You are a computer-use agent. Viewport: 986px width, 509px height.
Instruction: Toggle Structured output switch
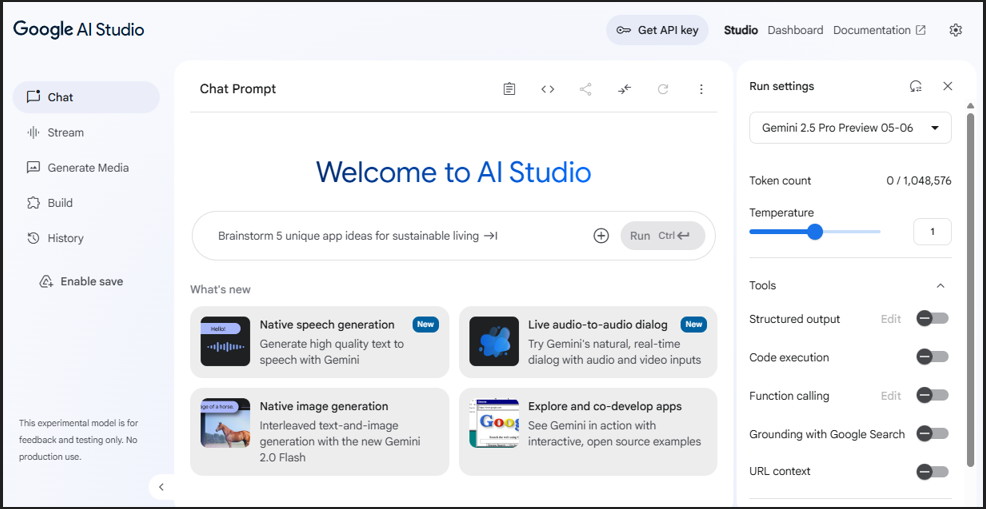point(932,318)
